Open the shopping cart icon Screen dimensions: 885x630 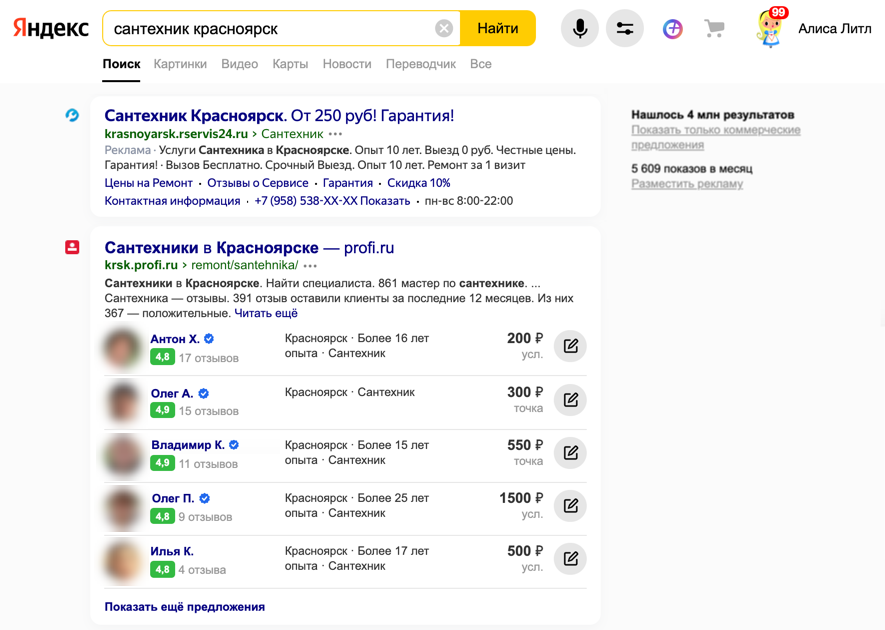pos(714,29)
